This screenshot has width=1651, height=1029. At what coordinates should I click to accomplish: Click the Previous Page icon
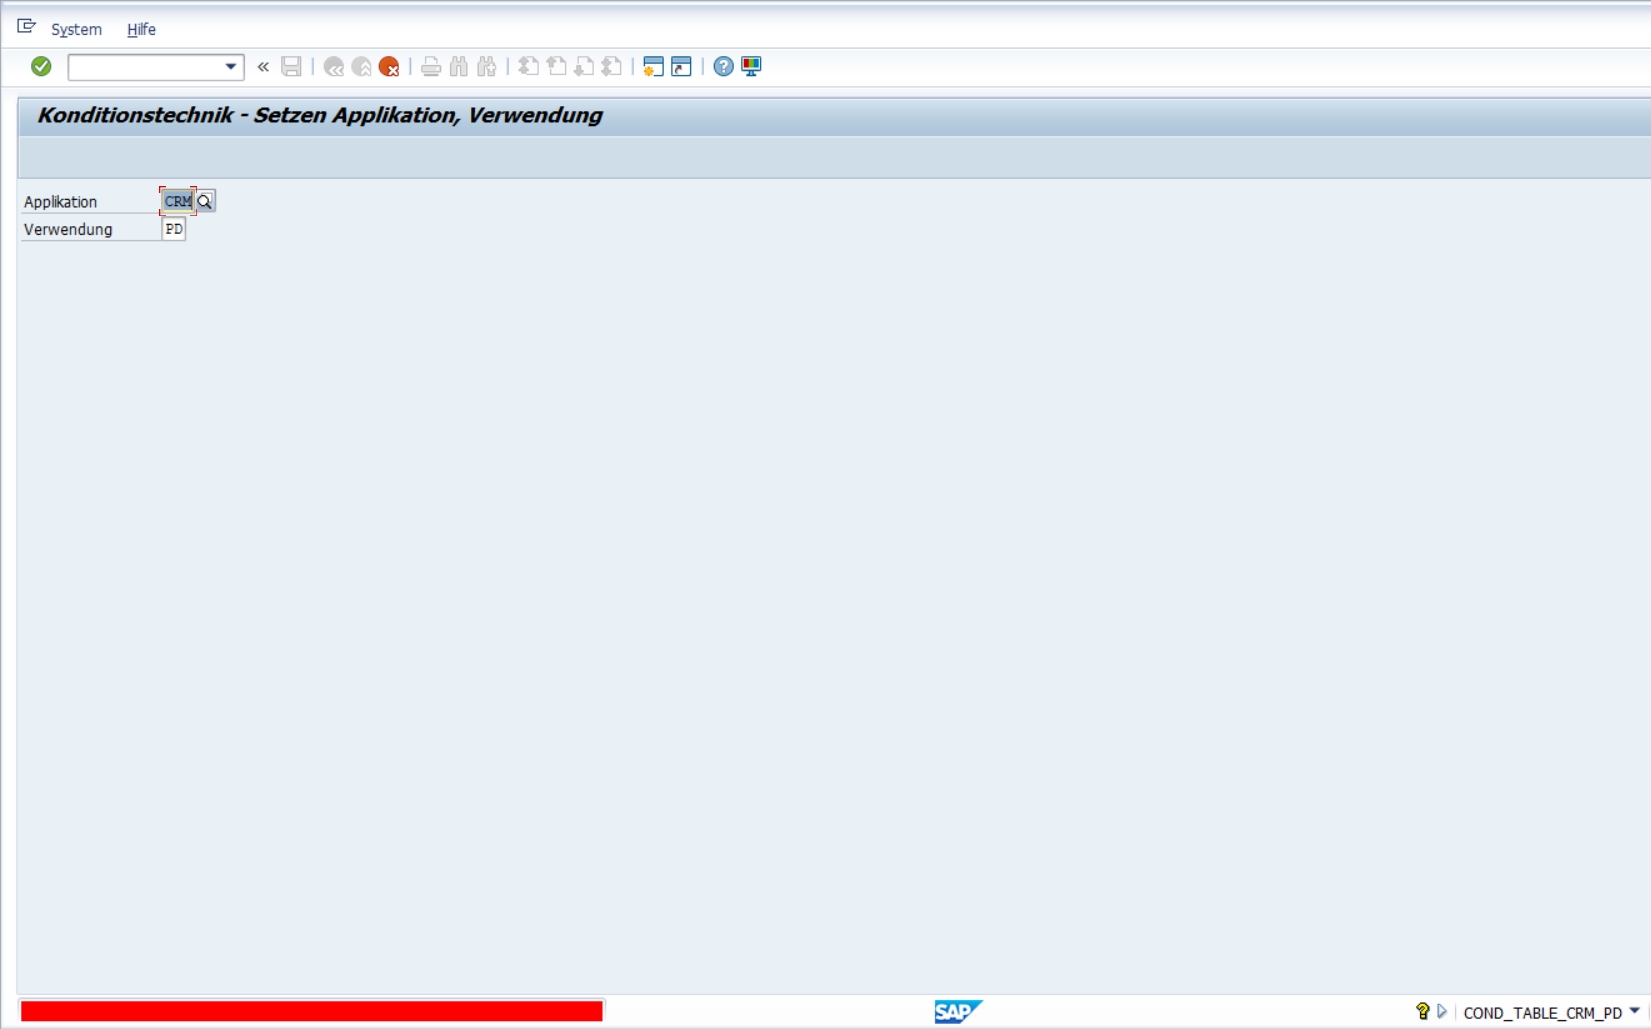[557, 67]
